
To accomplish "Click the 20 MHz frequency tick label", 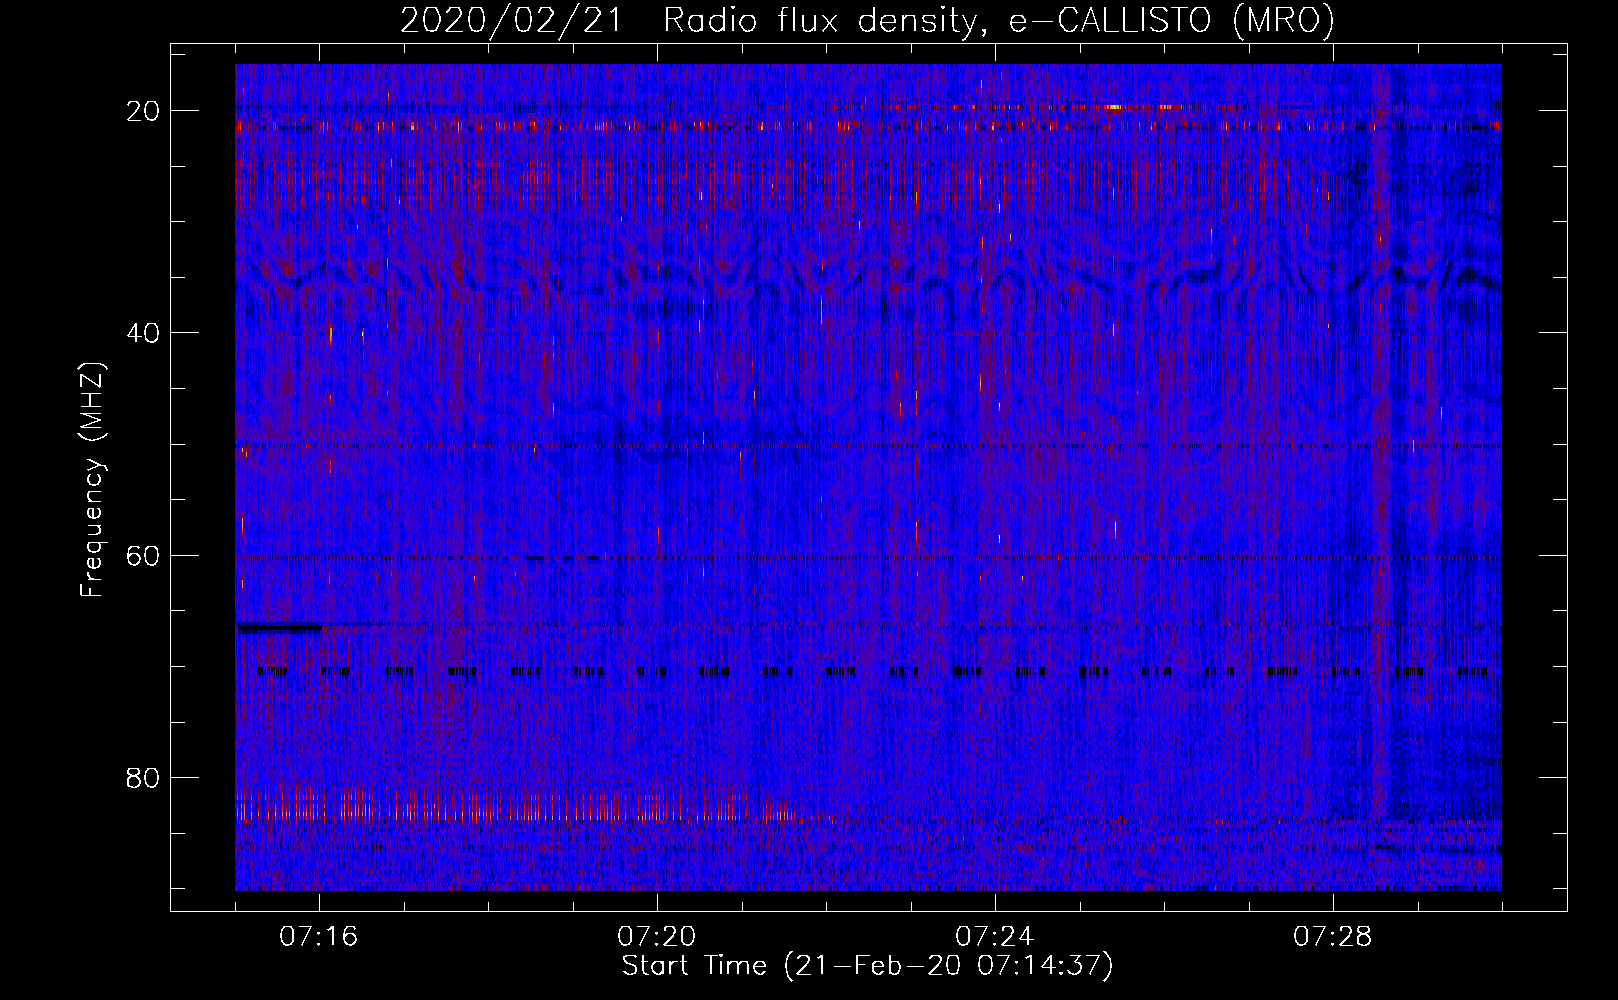I will 144,110.
